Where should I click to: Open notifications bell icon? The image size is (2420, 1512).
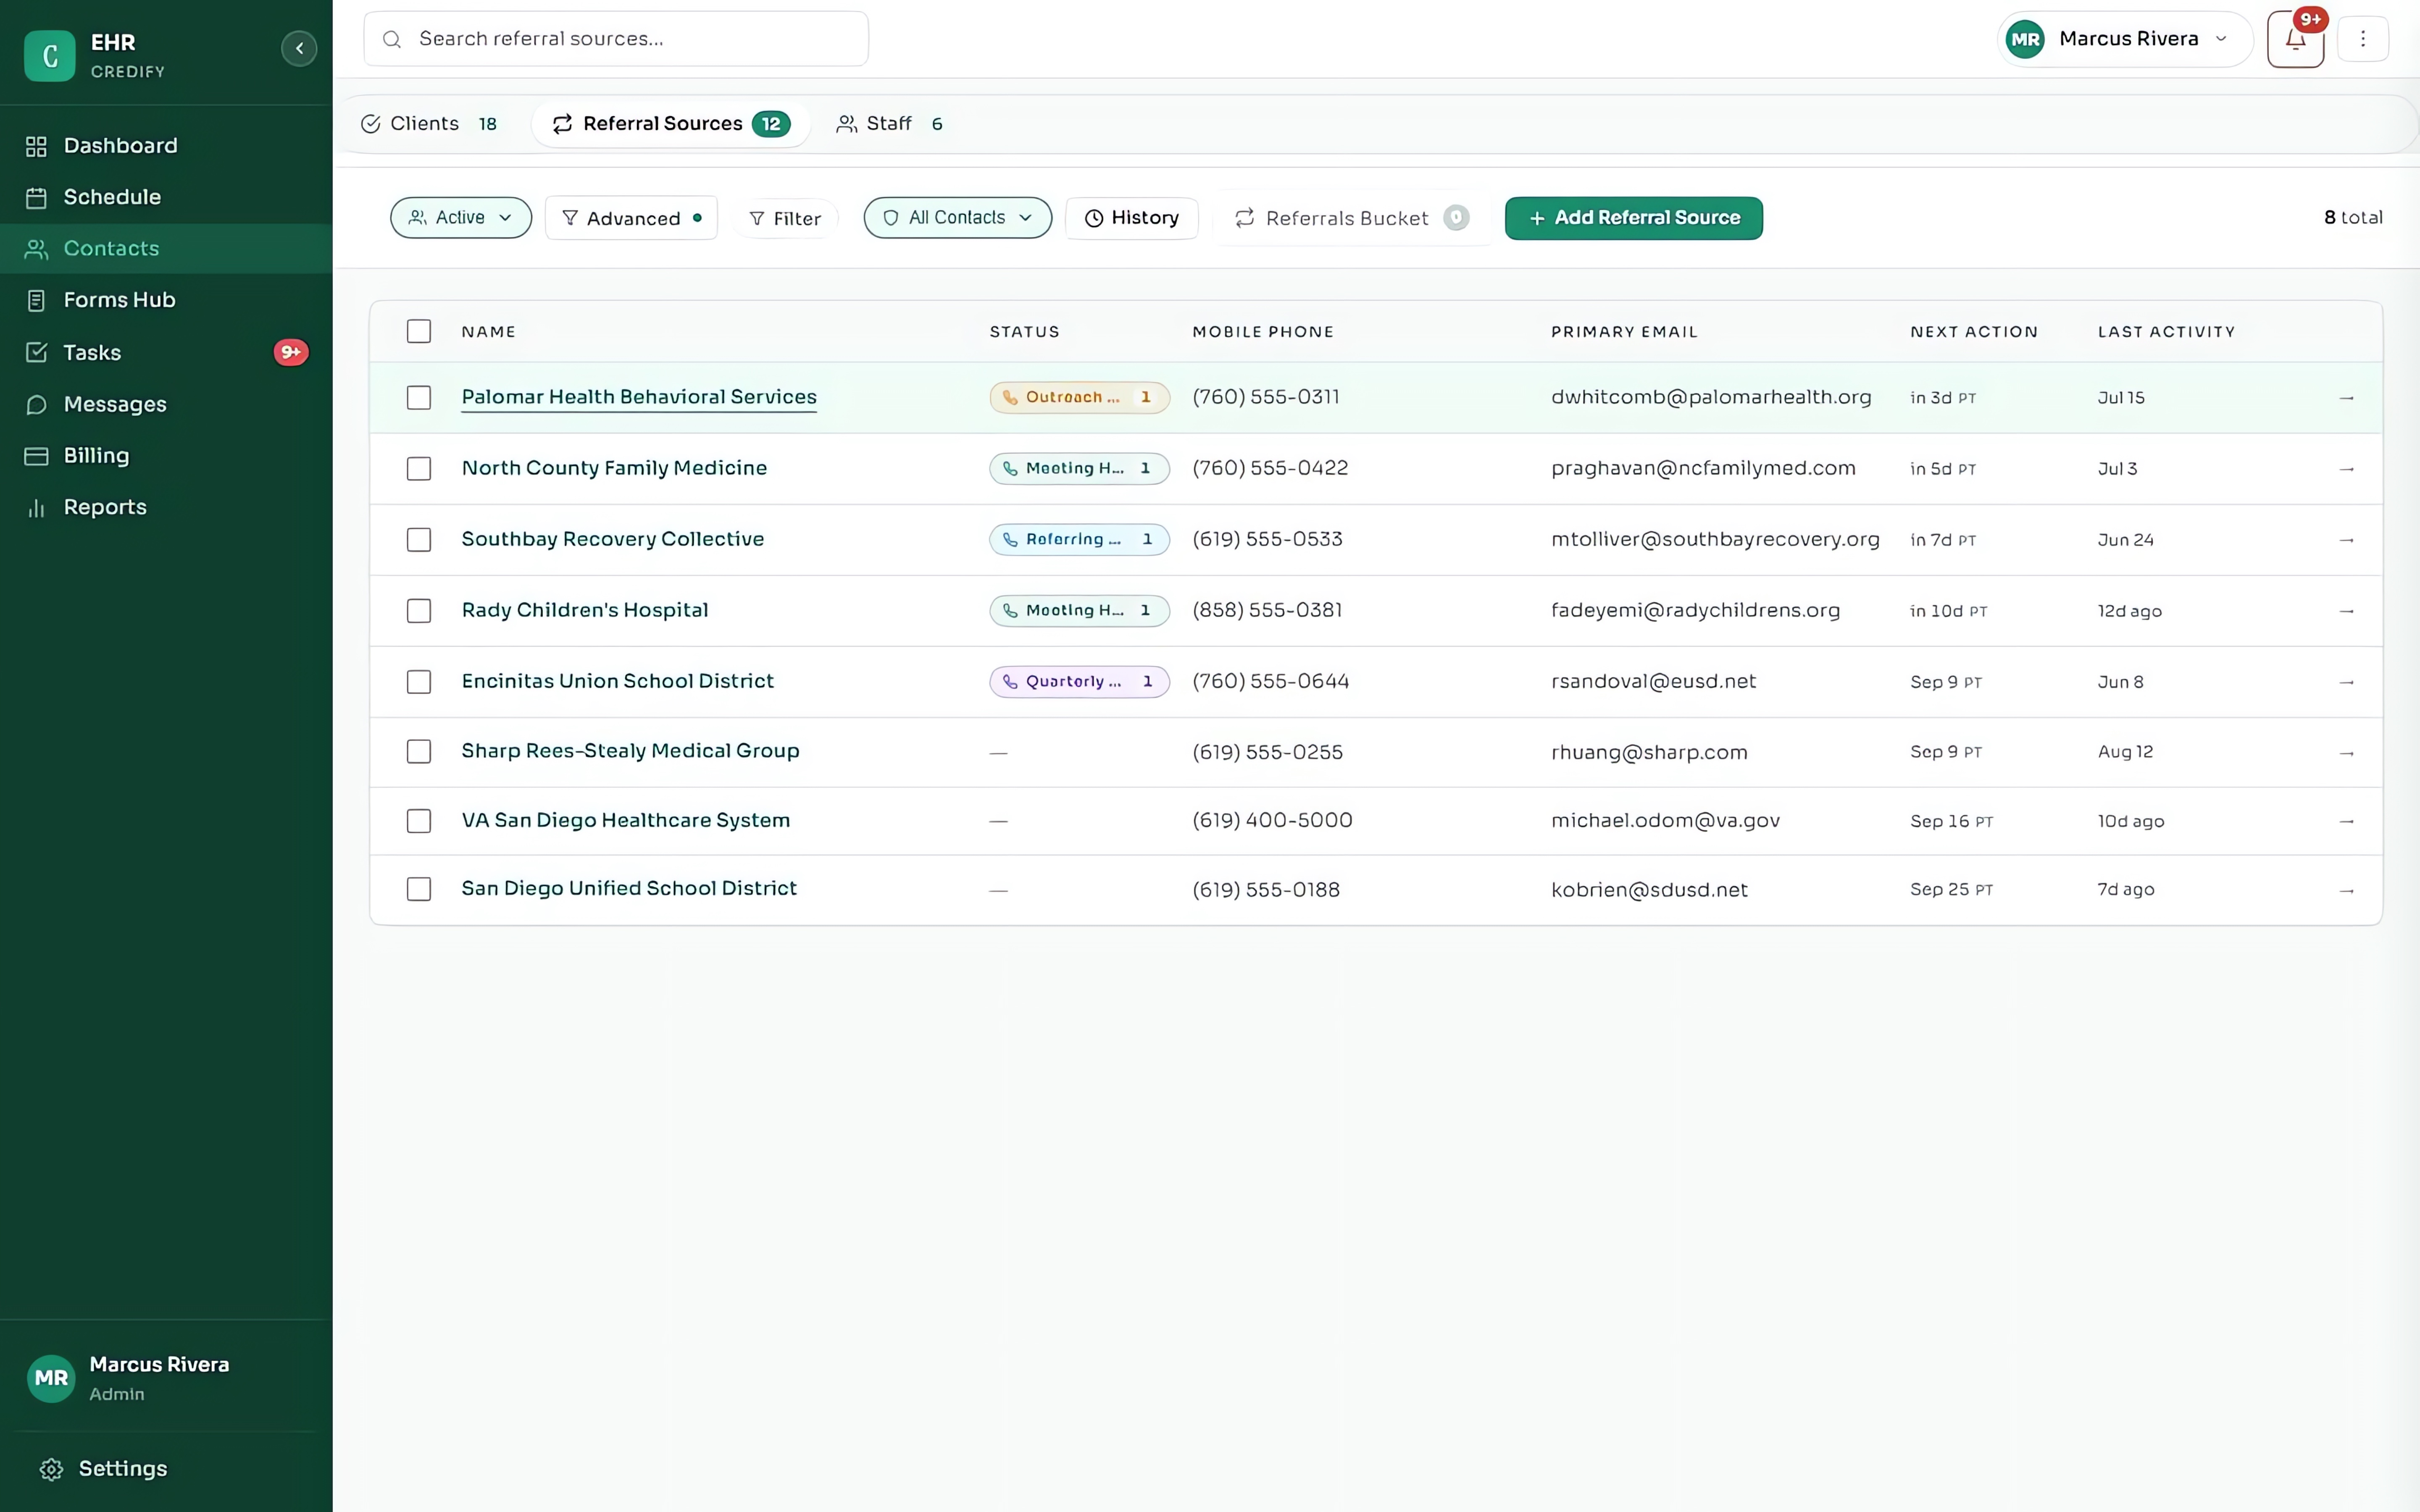(x=2295, y=39)
